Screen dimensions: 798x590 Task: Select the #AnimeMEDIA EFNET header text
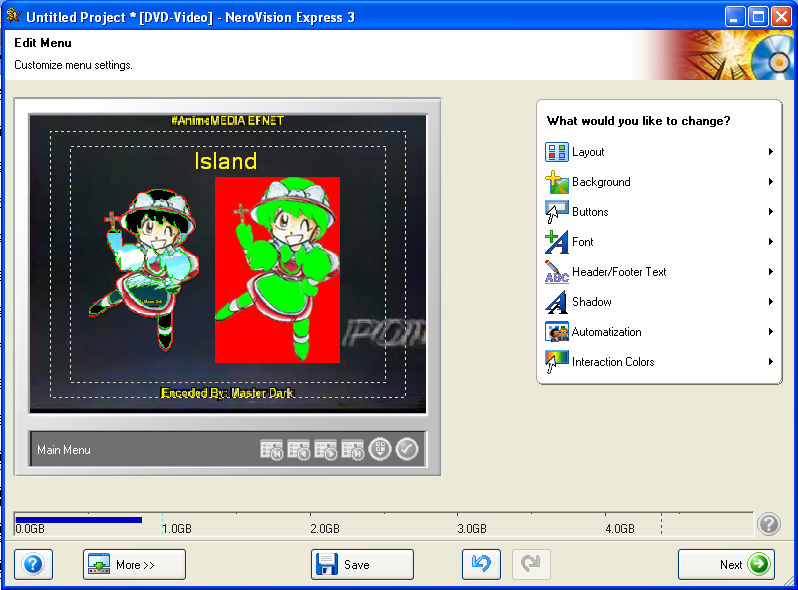(227, 121)
